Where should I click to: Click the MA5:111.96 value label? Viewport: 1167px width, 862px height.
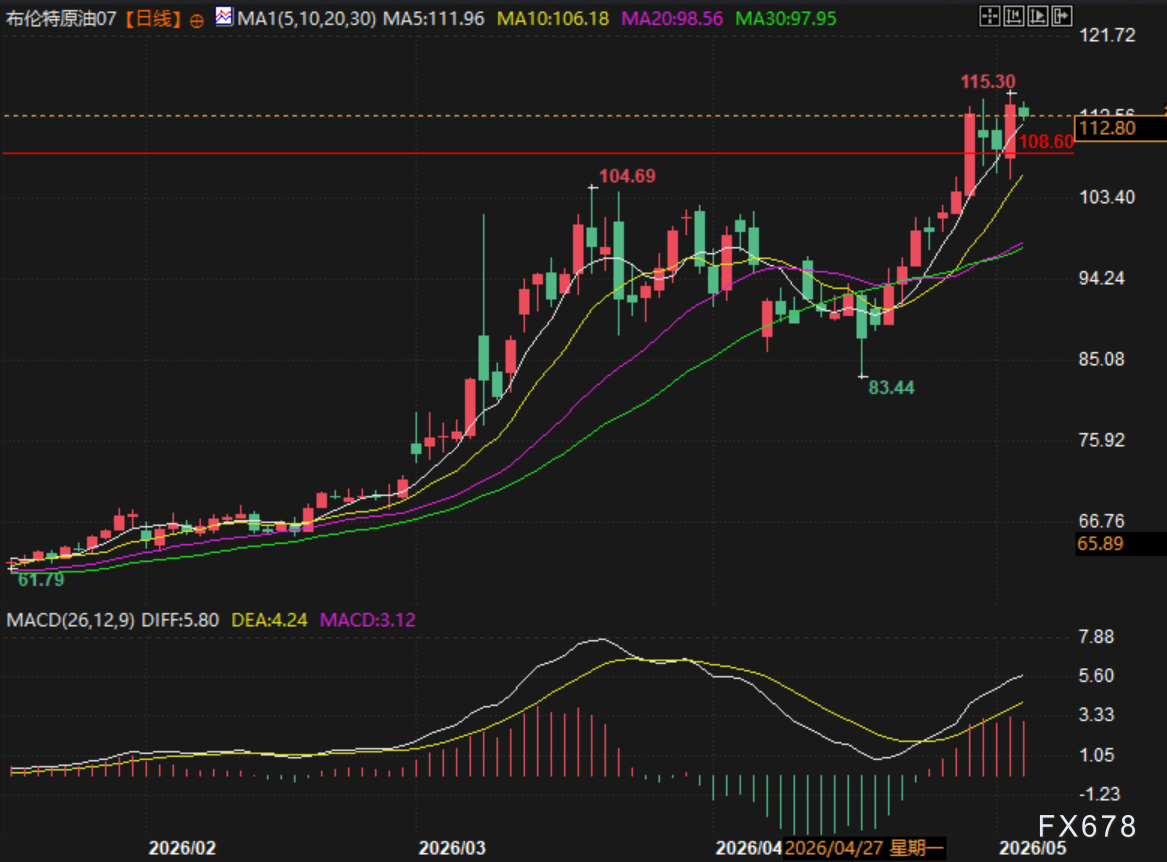[433, 19]
